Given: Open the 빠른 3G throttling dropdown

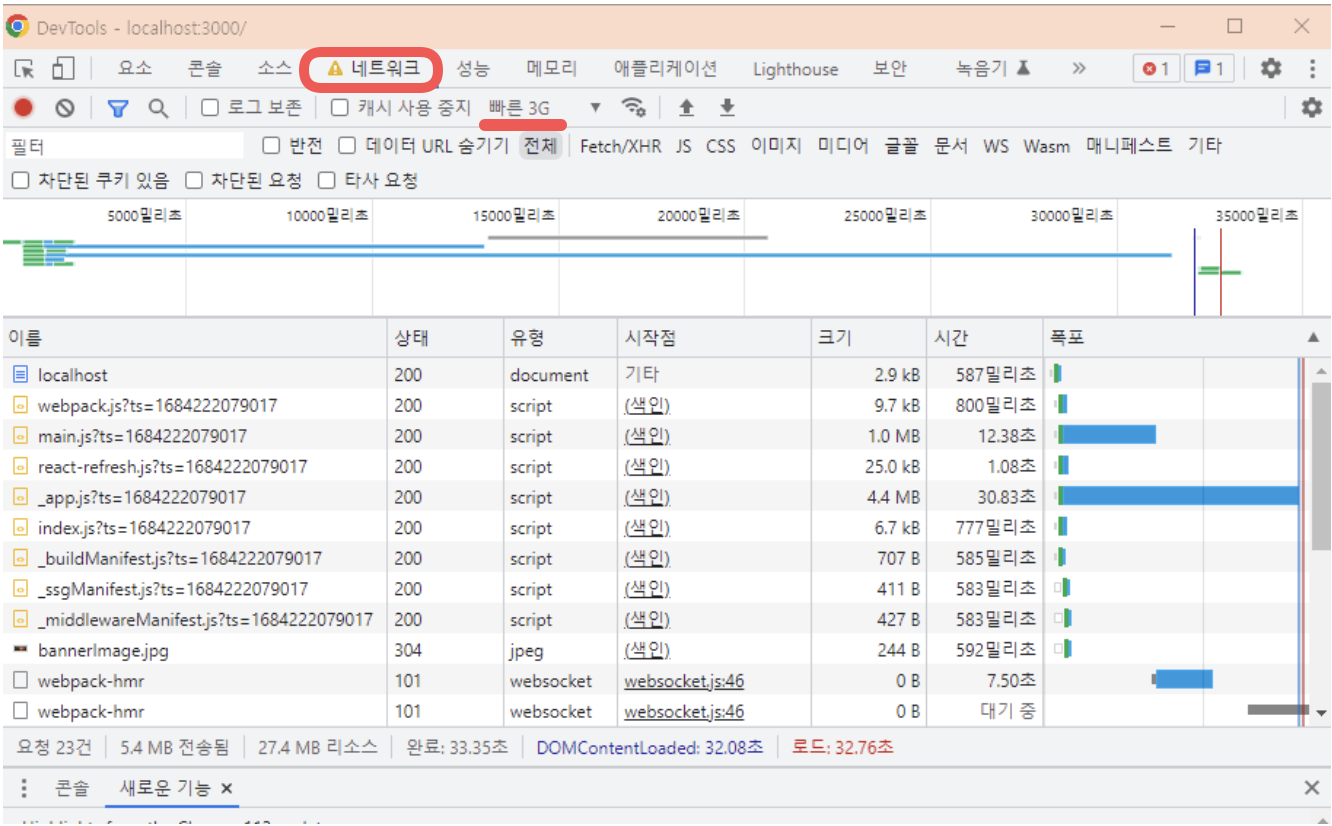Looking at the screenshot, I should point(546,108).
